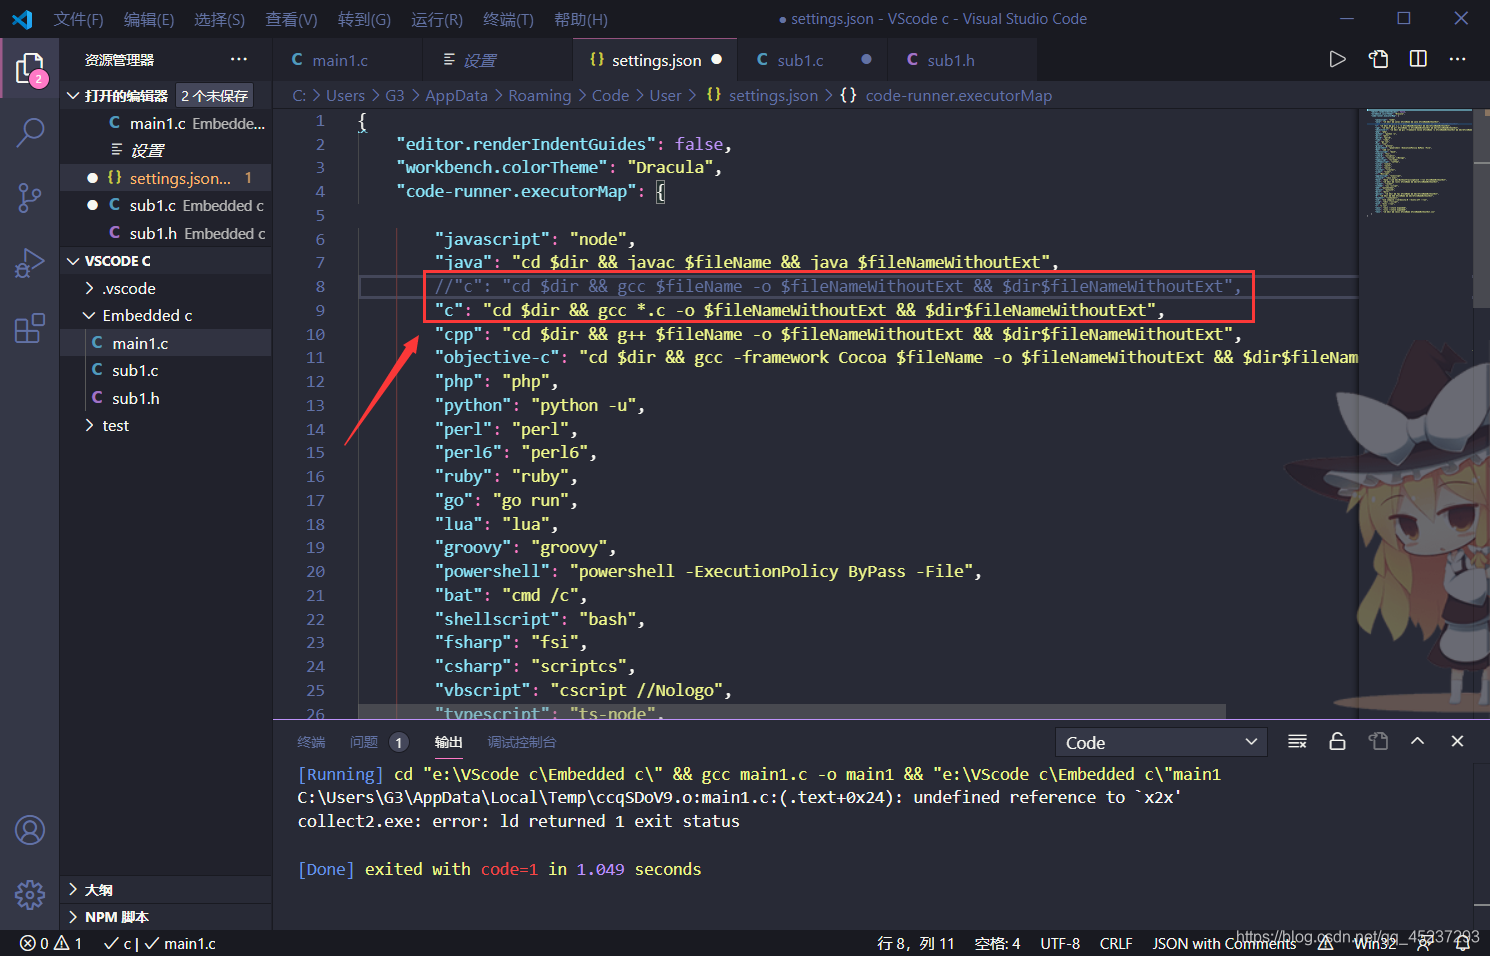The image size is (1490, 956).
Task: Toggle output scroll lock
Action: 1337,742
